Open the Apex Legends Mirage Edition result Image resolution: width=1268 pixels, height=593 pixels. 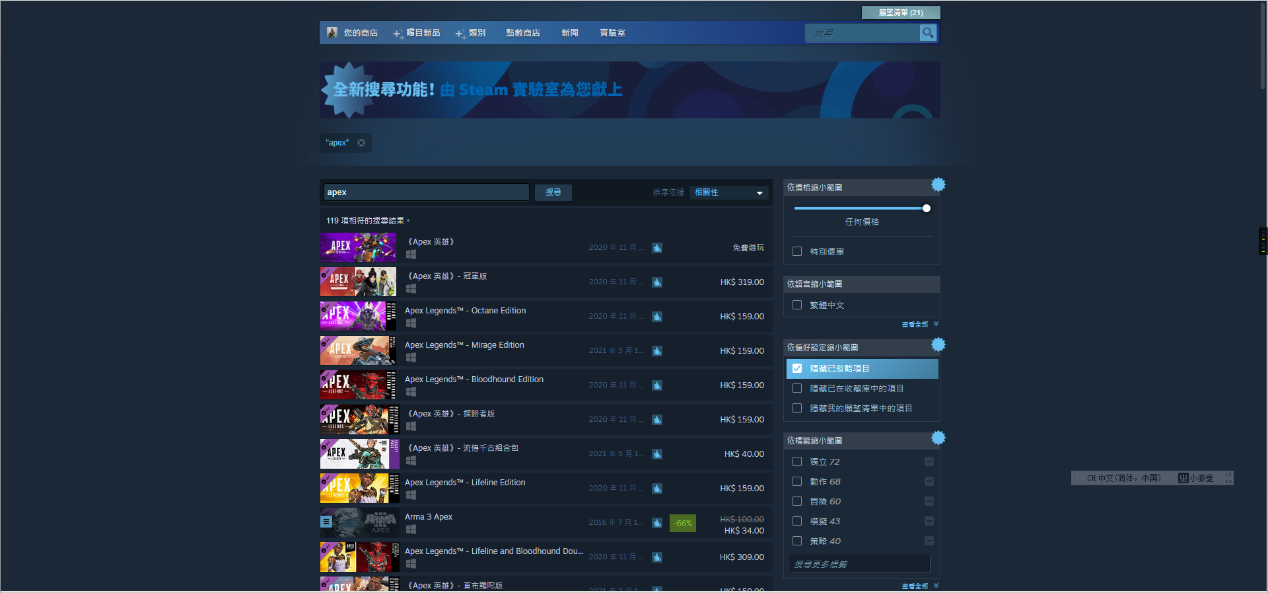coord(545,351)
